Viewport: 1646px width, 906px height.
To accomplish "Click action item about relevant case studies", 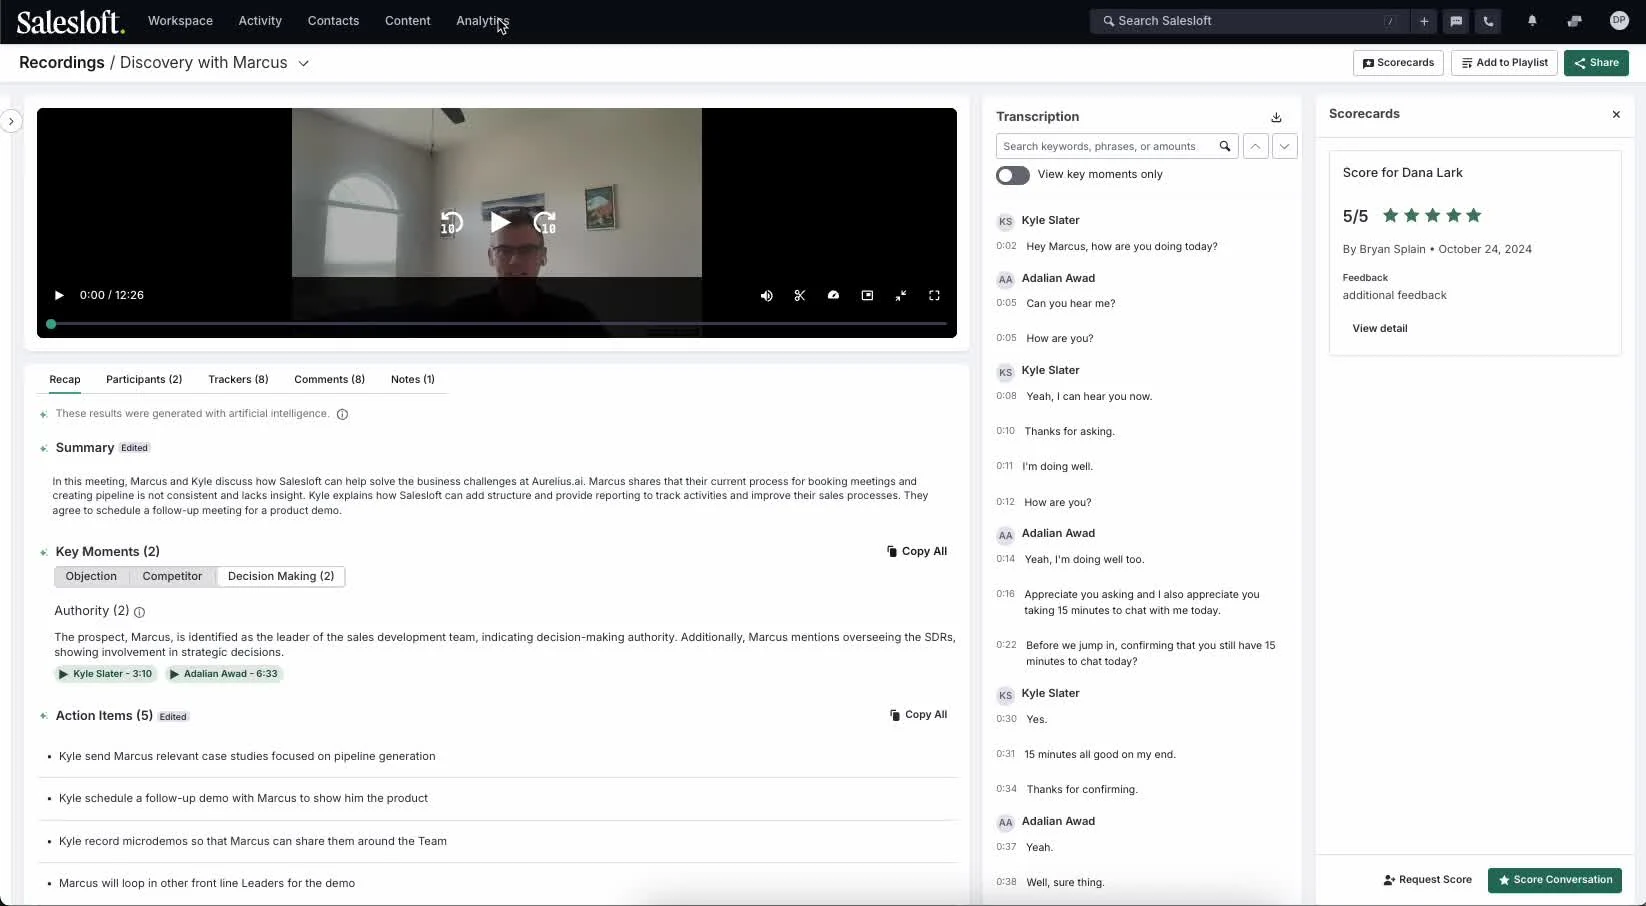I will click(x=247, y=757).
